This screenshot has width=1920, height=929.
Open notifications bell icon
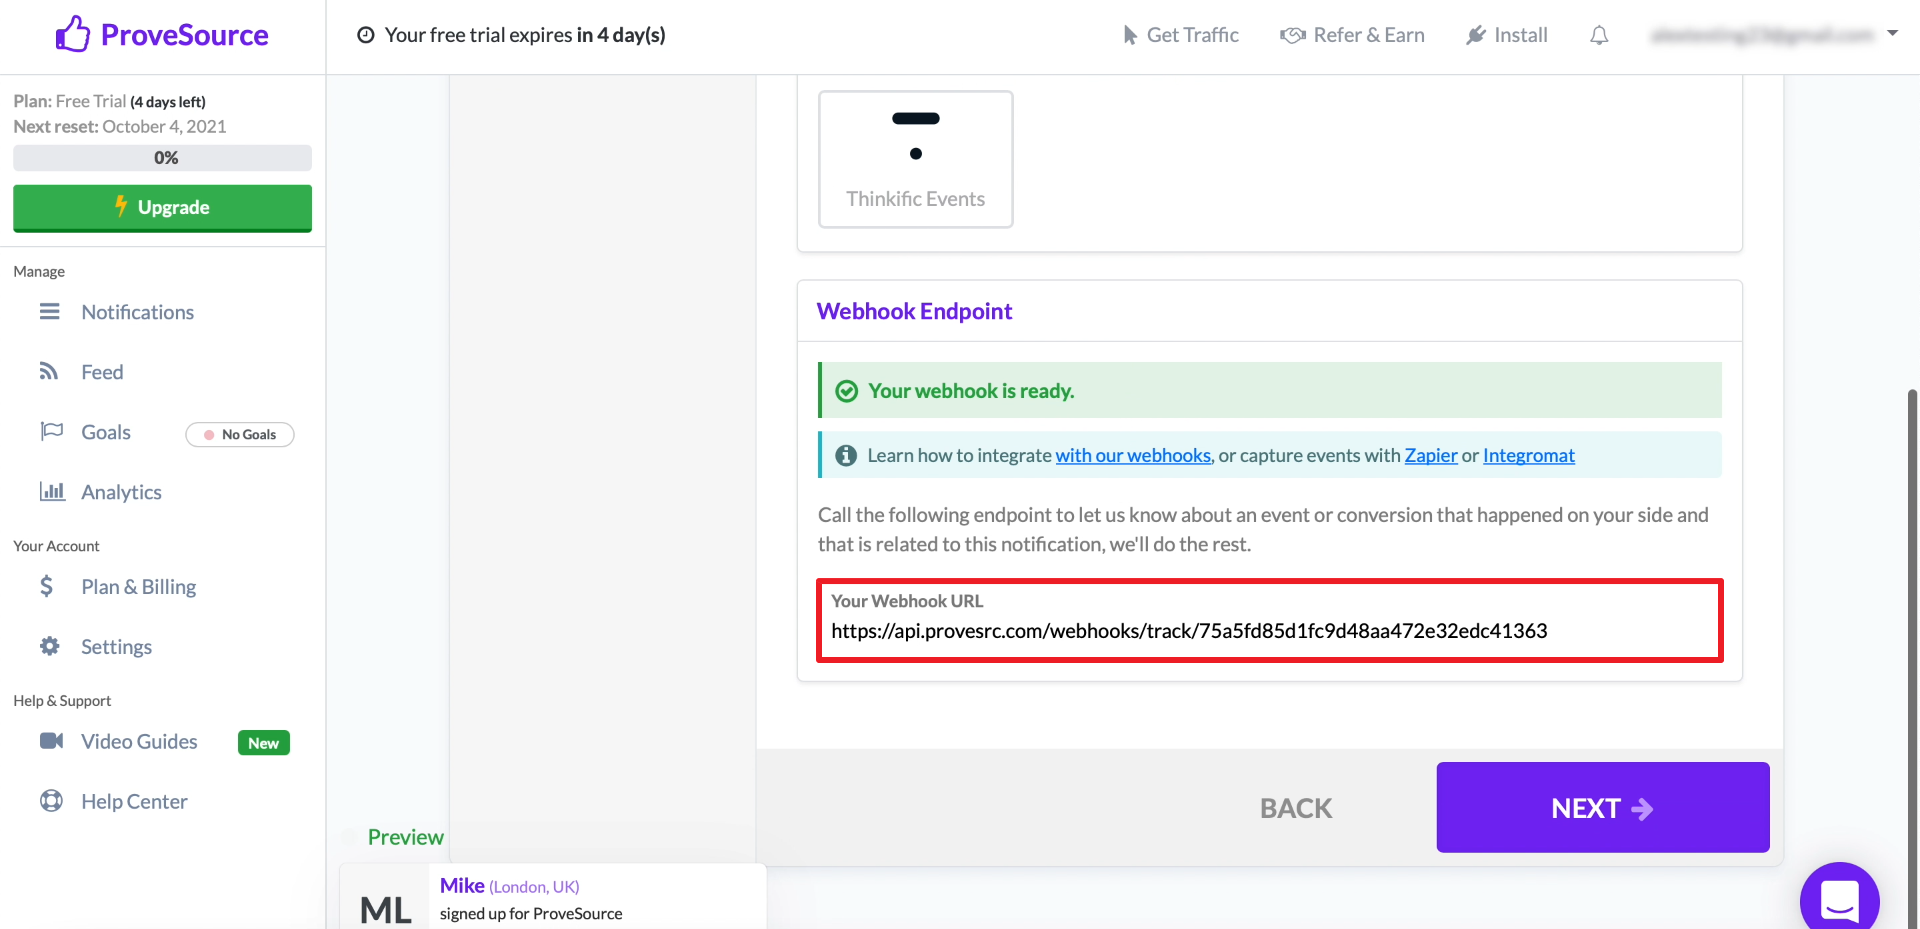1599,35
